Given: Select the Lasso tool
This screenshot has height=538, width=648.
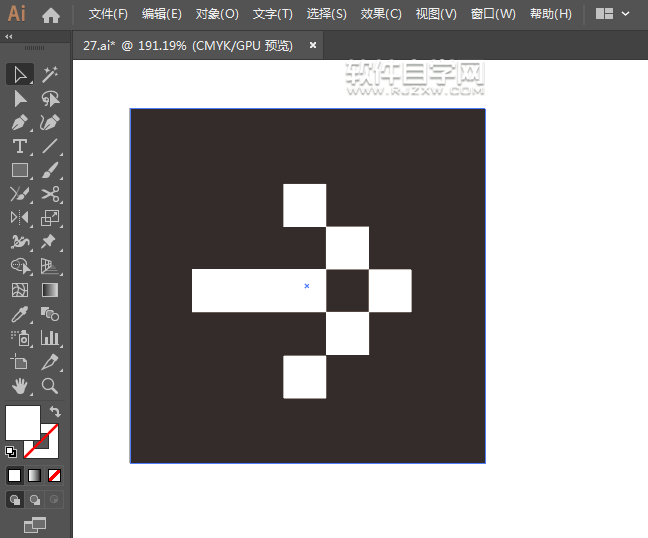Looking at the screenshot, I should [x=50, y=99].
